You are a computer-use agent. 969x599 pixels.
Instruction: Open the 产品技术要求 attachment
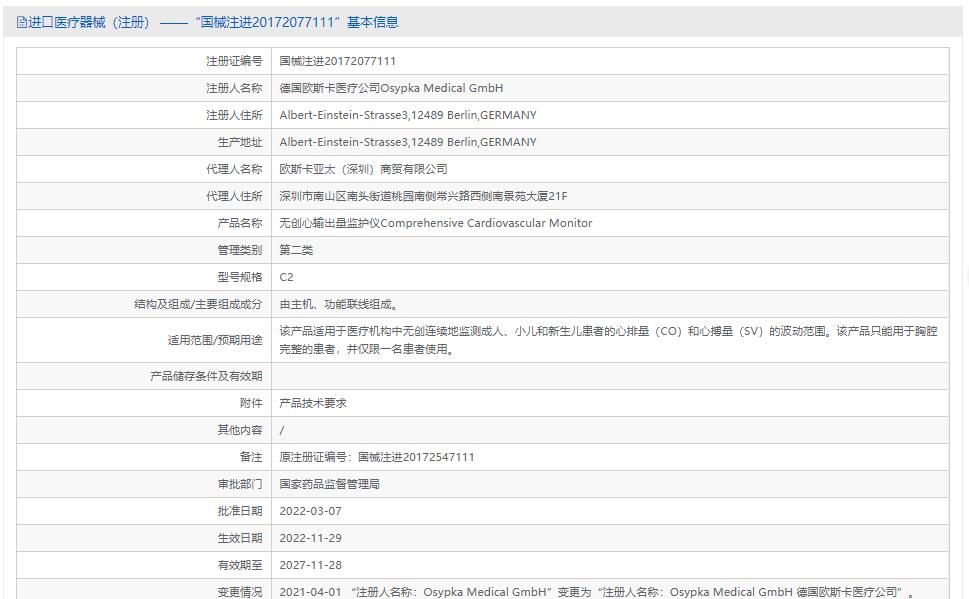pos(313,403)
